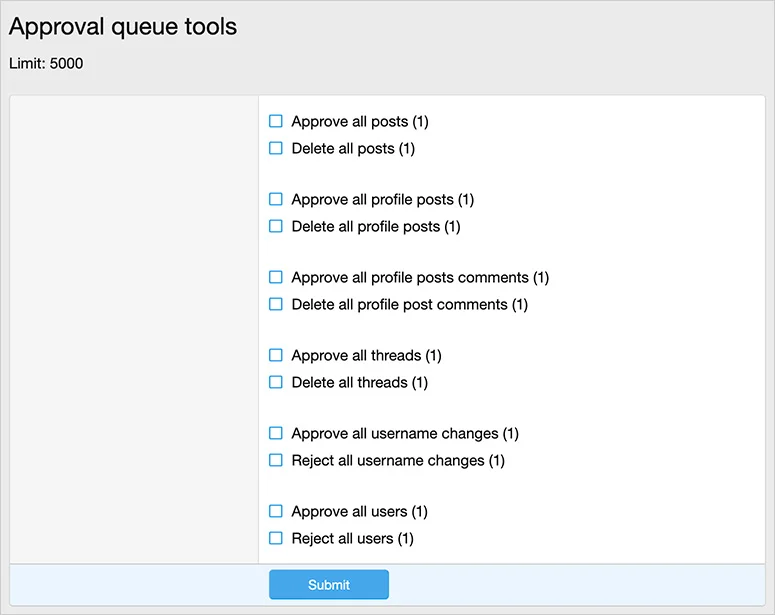
Task: Enable 'Approve all profile posts' checkbox
Action: (276, 199)
